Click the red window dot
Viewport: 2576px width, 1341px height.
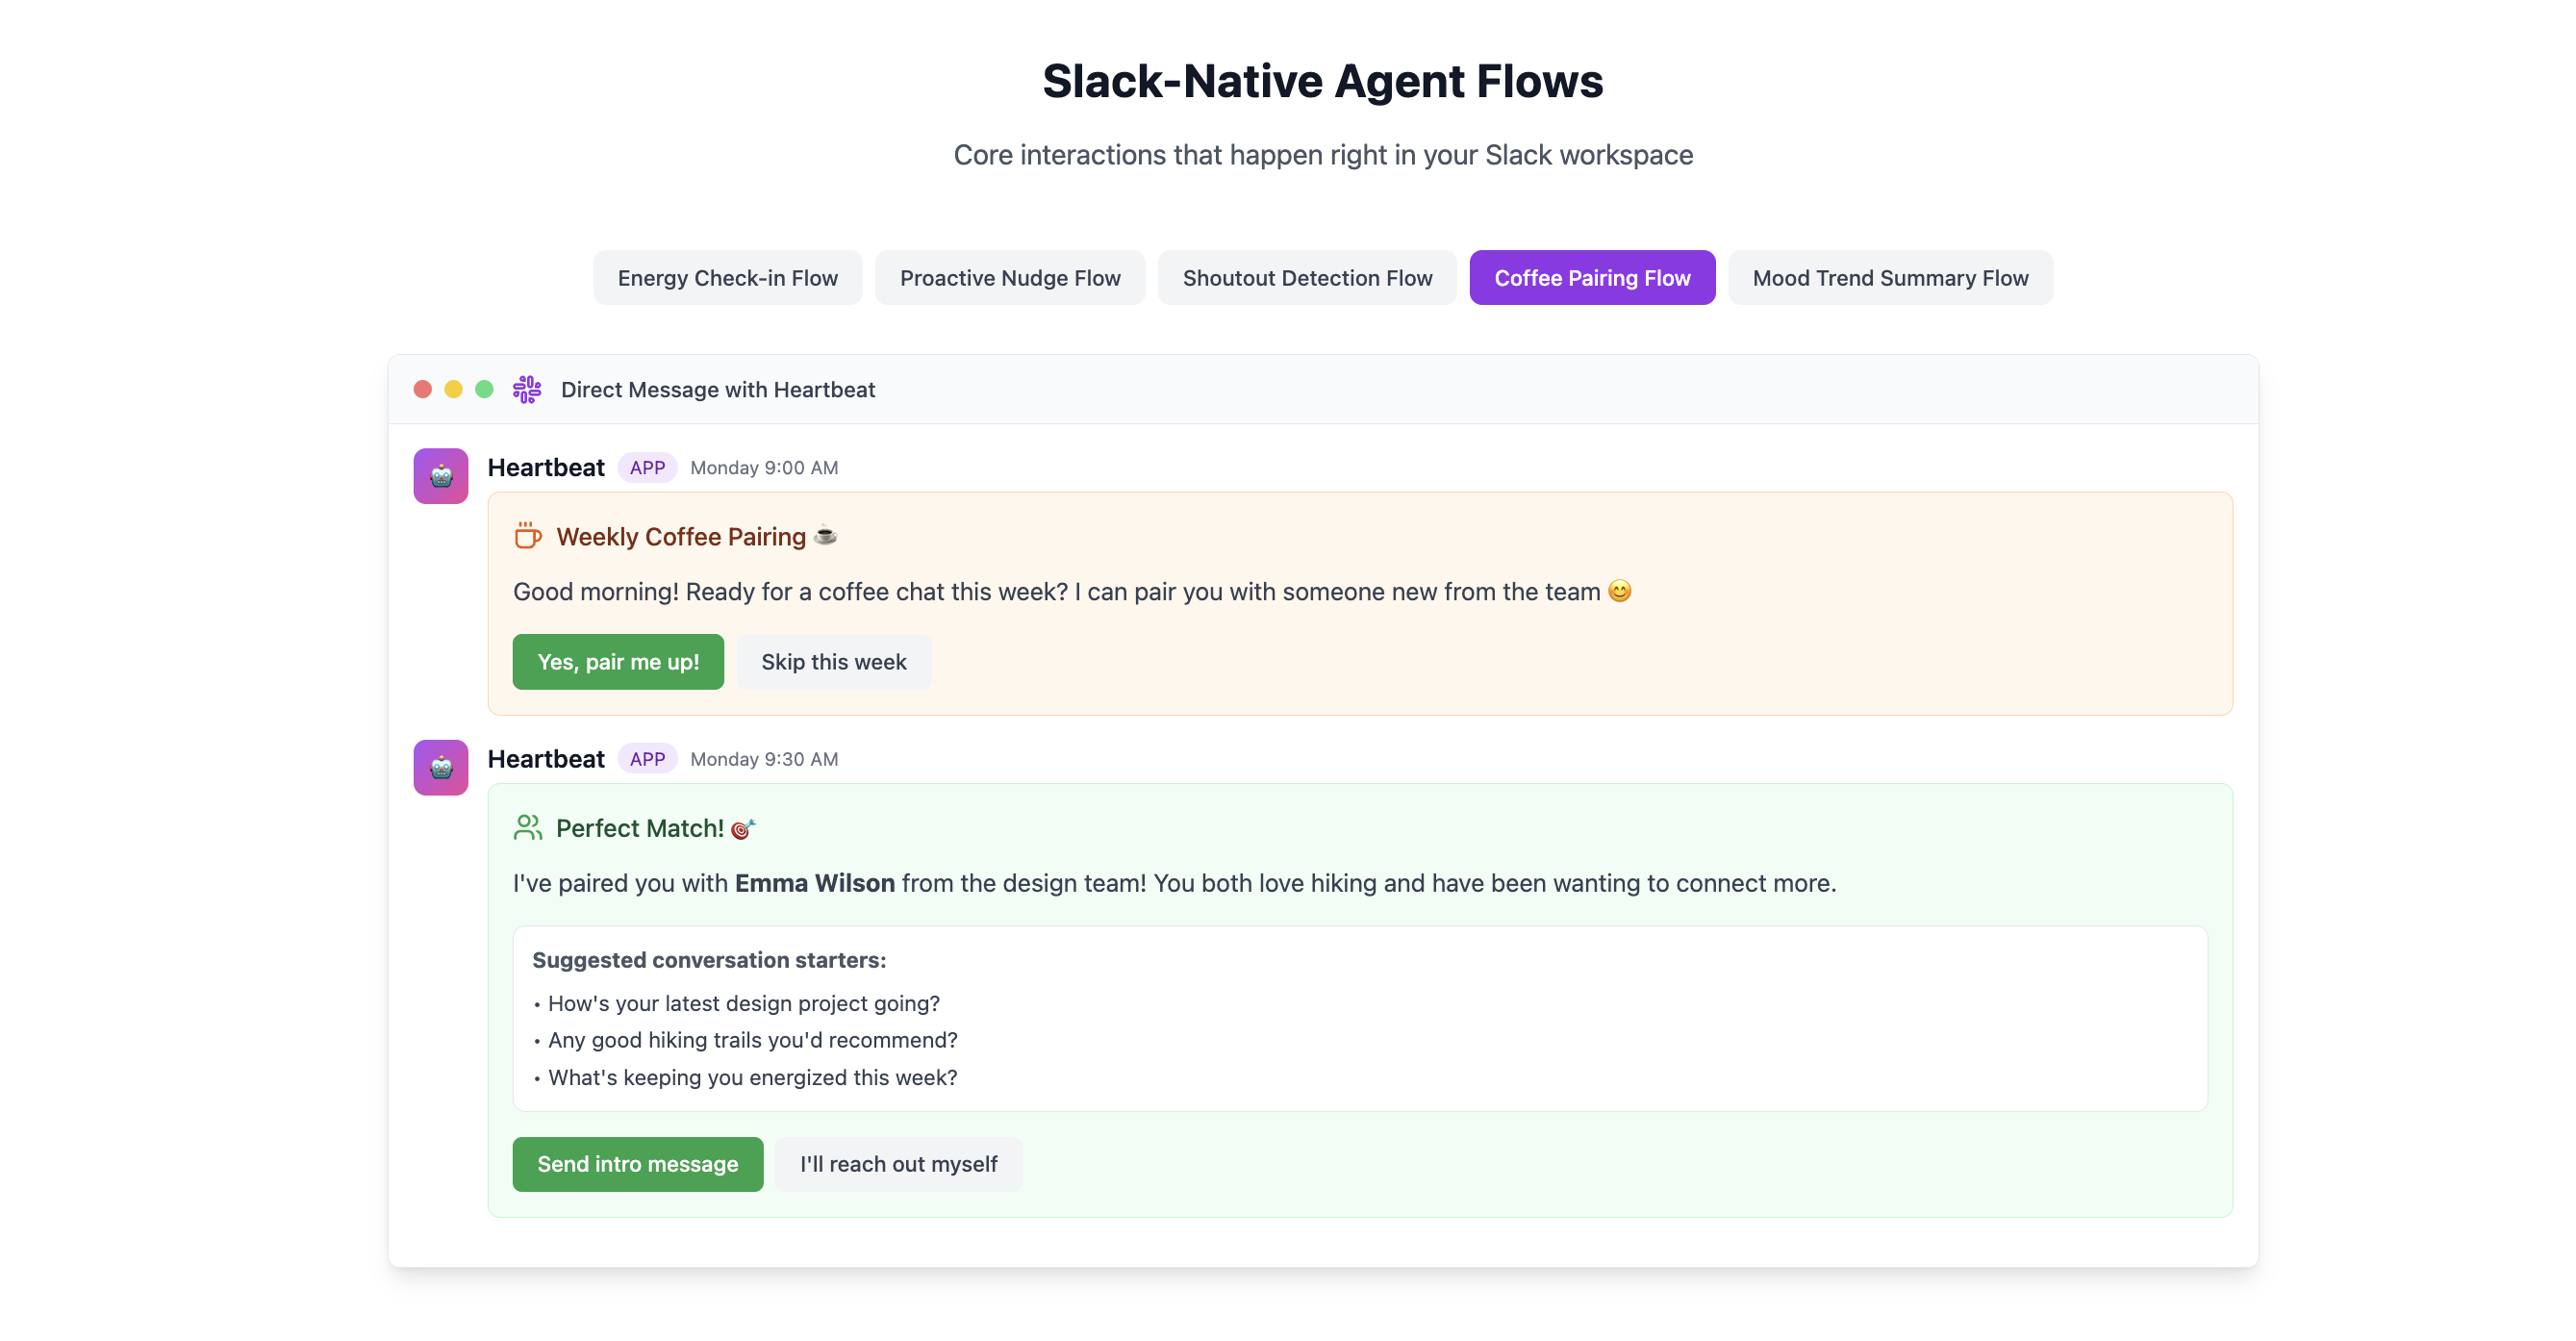pyautogui.click(x=423, y=389)
